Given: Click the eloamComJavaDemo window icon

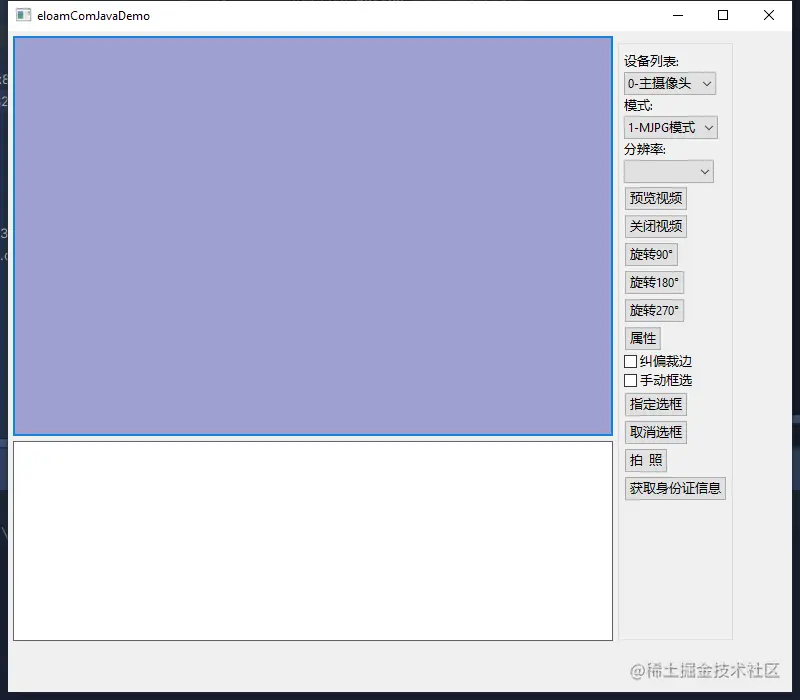Looking at the screenshot, I should [23, 15].
